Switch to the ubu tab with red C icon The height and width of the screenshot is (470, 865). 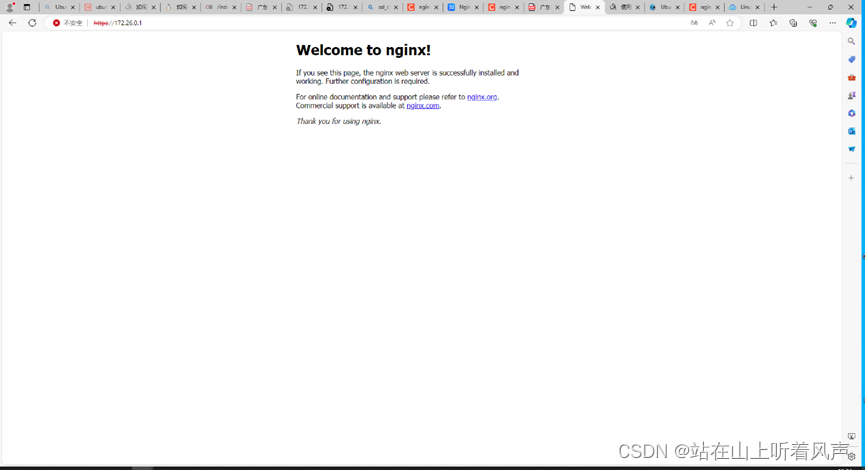pyautogui.click(x=100, y=7)
